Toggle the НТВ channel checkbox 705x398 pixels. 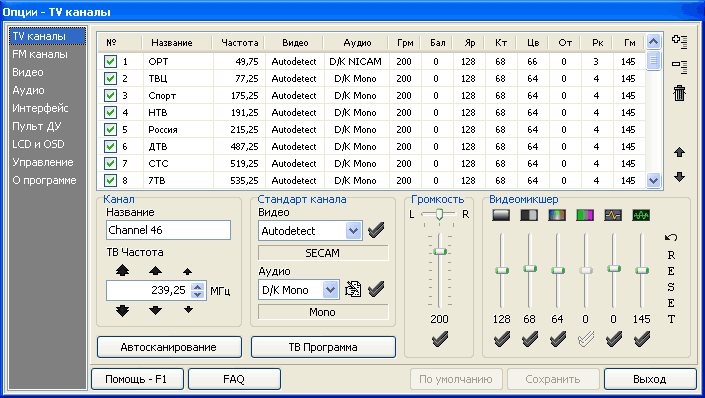click(110, 112)
